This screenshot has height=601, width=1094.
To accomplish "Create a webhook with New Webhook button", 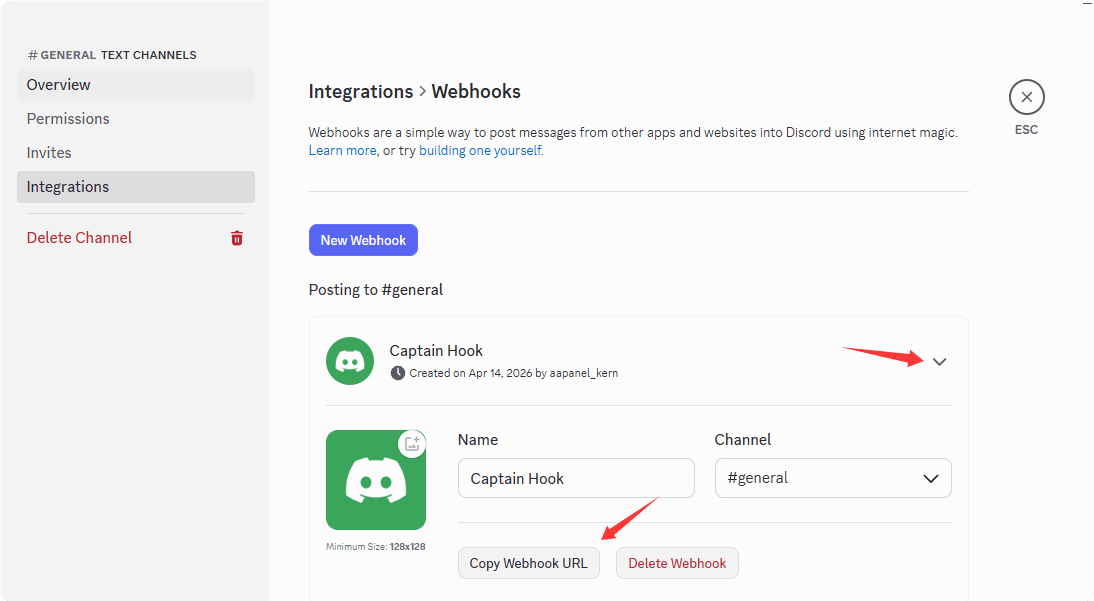I will pos(363,240).
